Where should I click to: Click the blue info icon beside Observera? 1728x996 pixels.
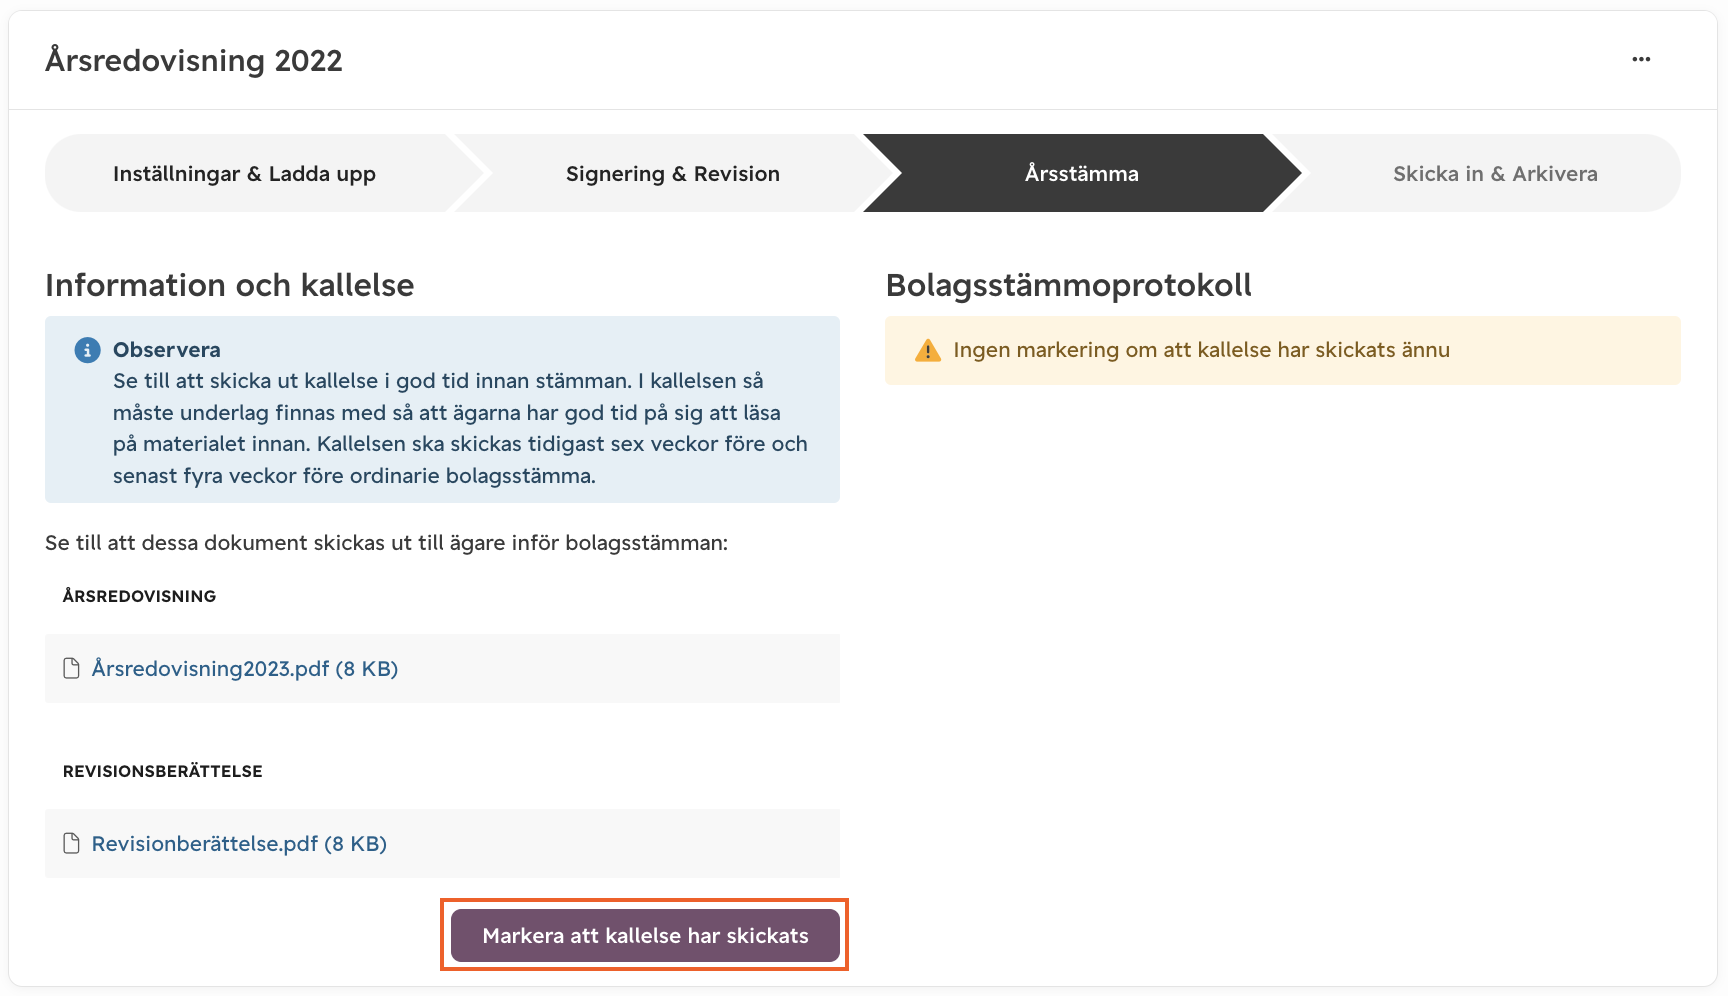[x=87, y=350]
